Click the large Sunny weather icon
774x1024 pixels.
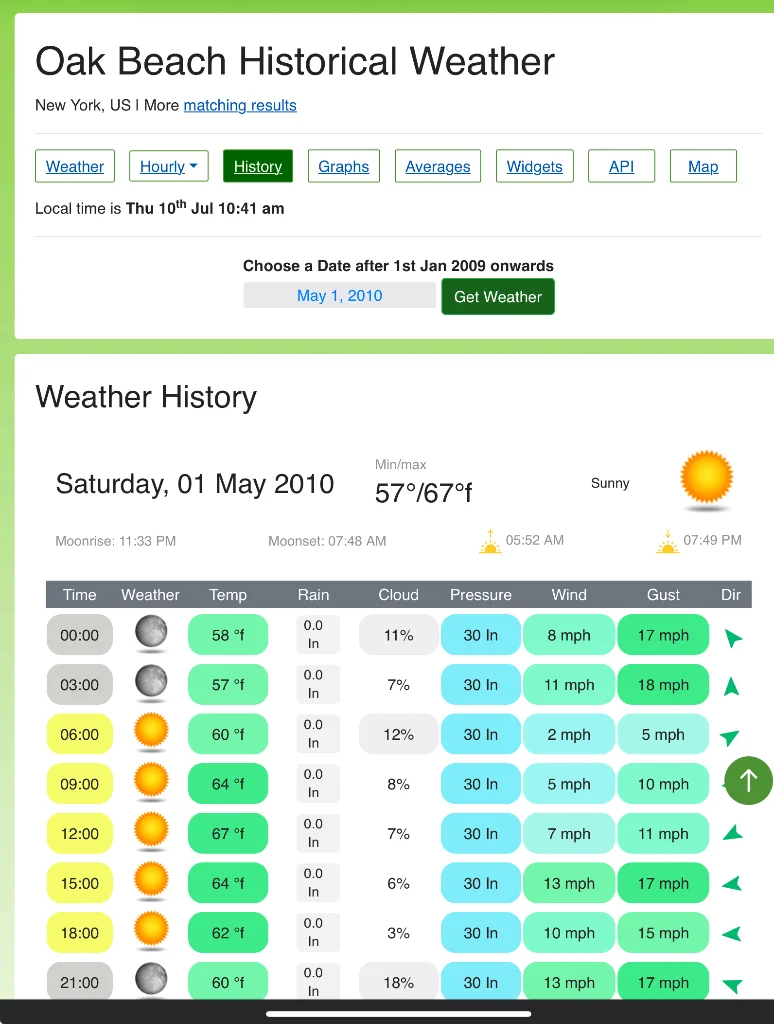(706, 479)
